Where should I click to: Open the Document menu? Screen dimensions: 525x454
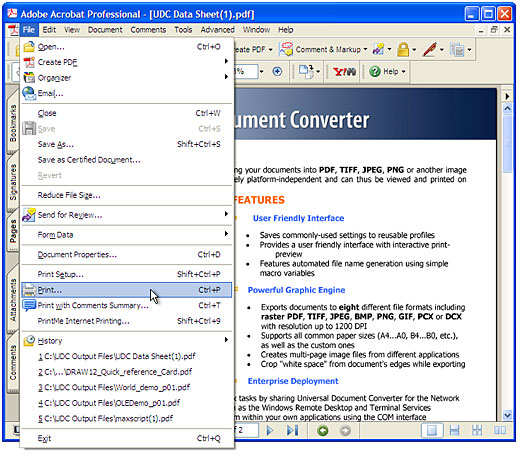pyautogui.click(x=105, y=30)
